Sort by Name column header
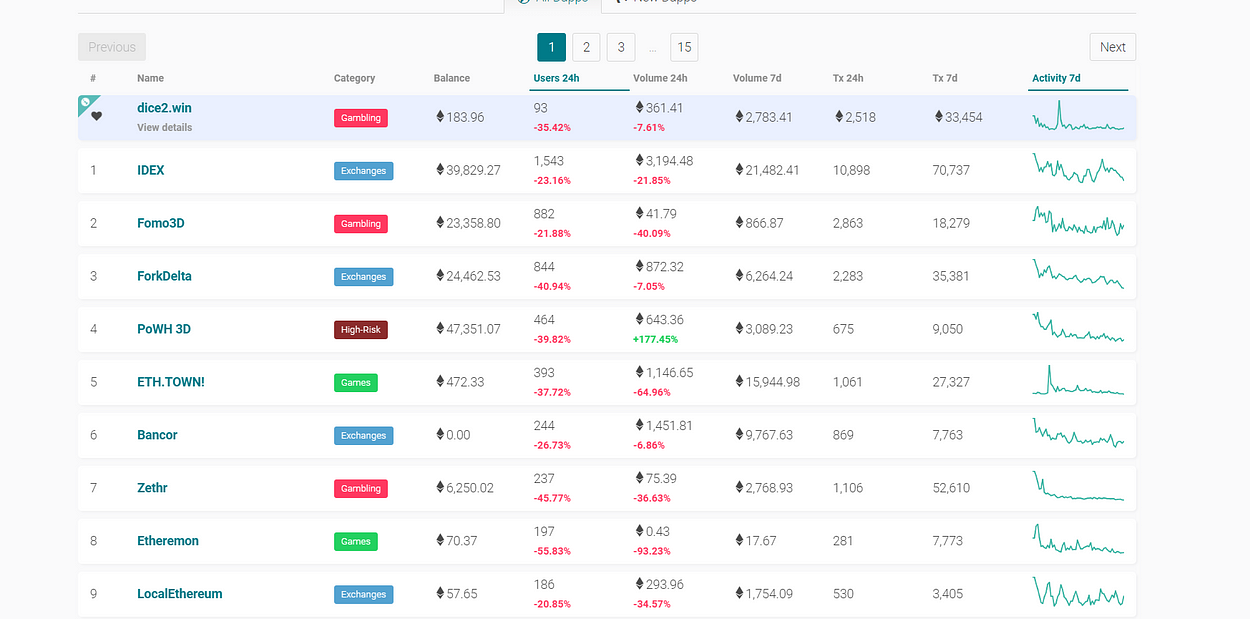Image resolution: width=1250 pixels, height=619 pixels. pos(151,78)
